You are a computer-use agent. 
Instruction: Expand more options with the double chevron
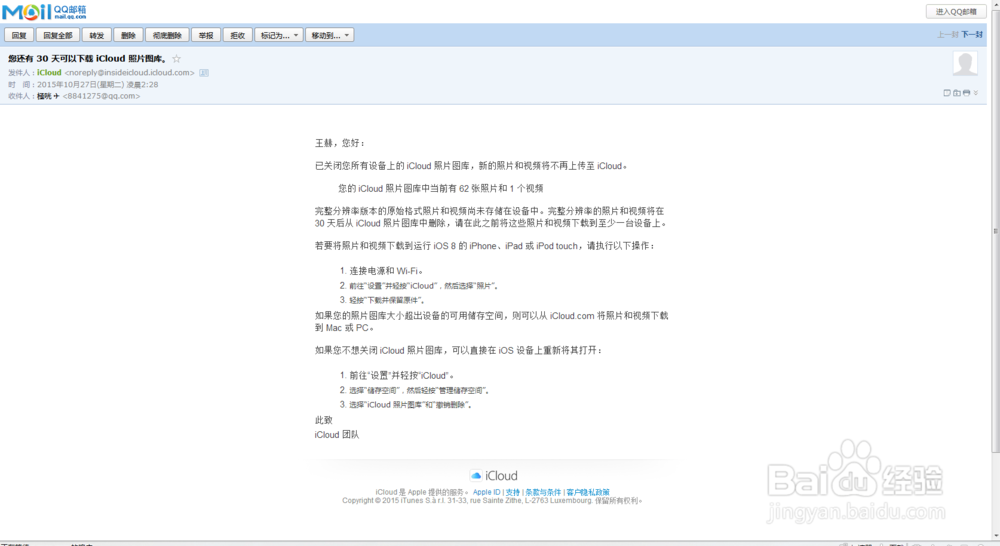pos(976,93)
